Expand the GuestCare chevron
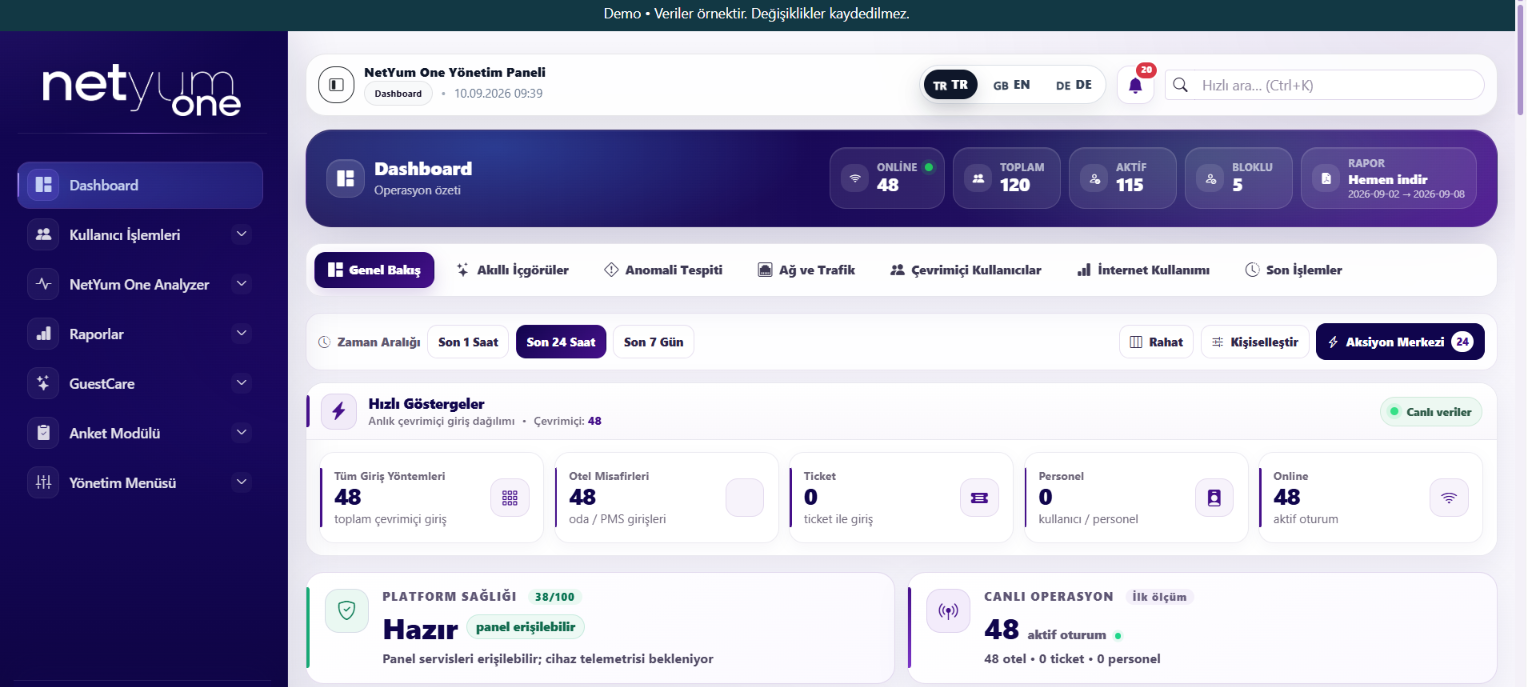1528x687 pixels. tap(240, 383)
